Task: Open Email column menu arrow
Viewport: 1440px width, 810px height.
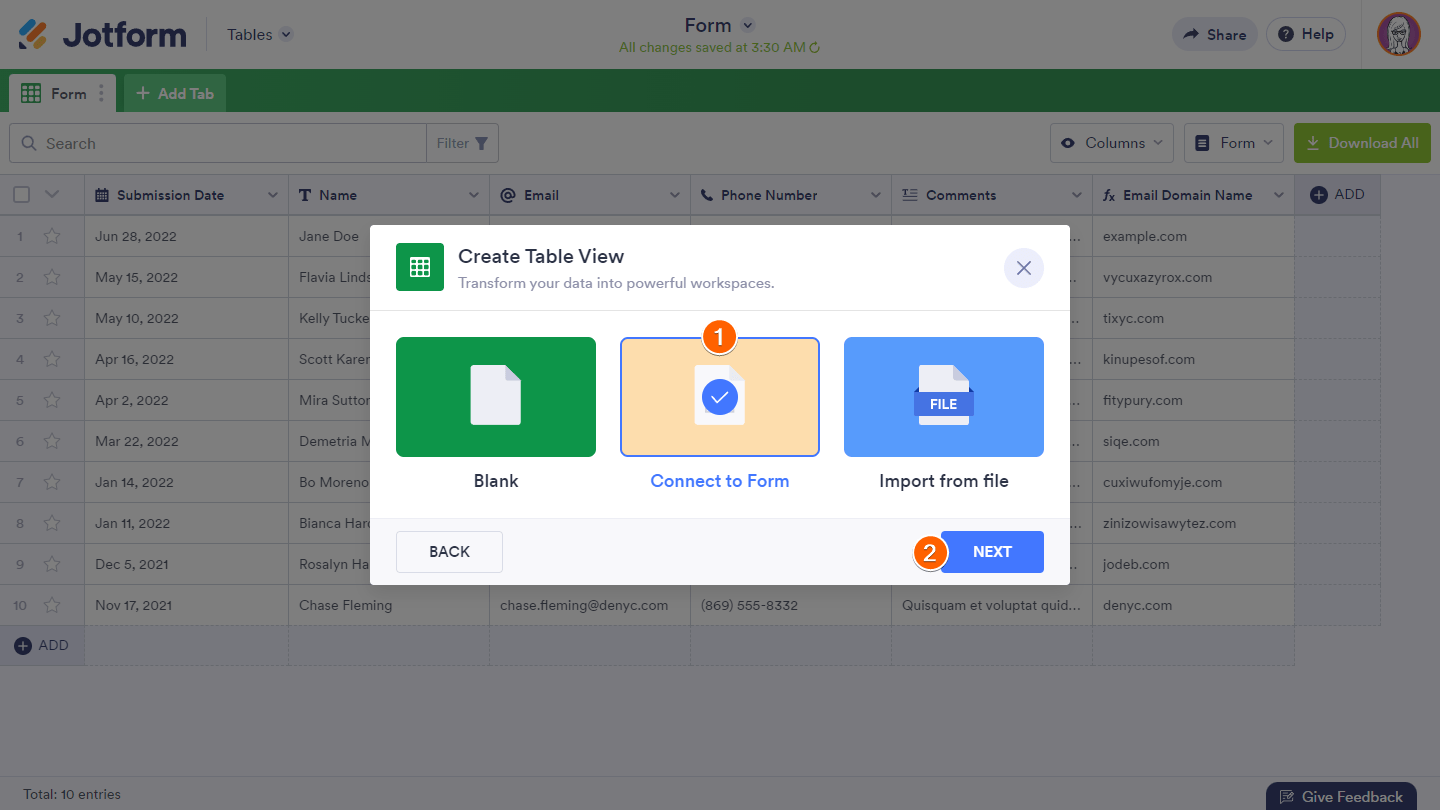Action: coord(675,195)
